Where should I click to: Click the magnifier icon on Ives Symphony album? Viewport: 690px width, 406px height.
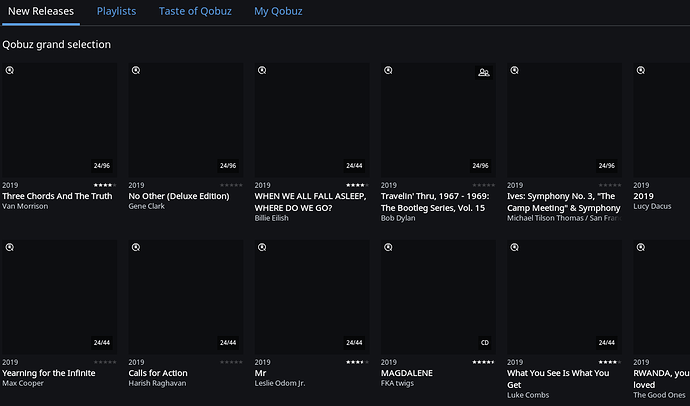(x=514, y=70)
